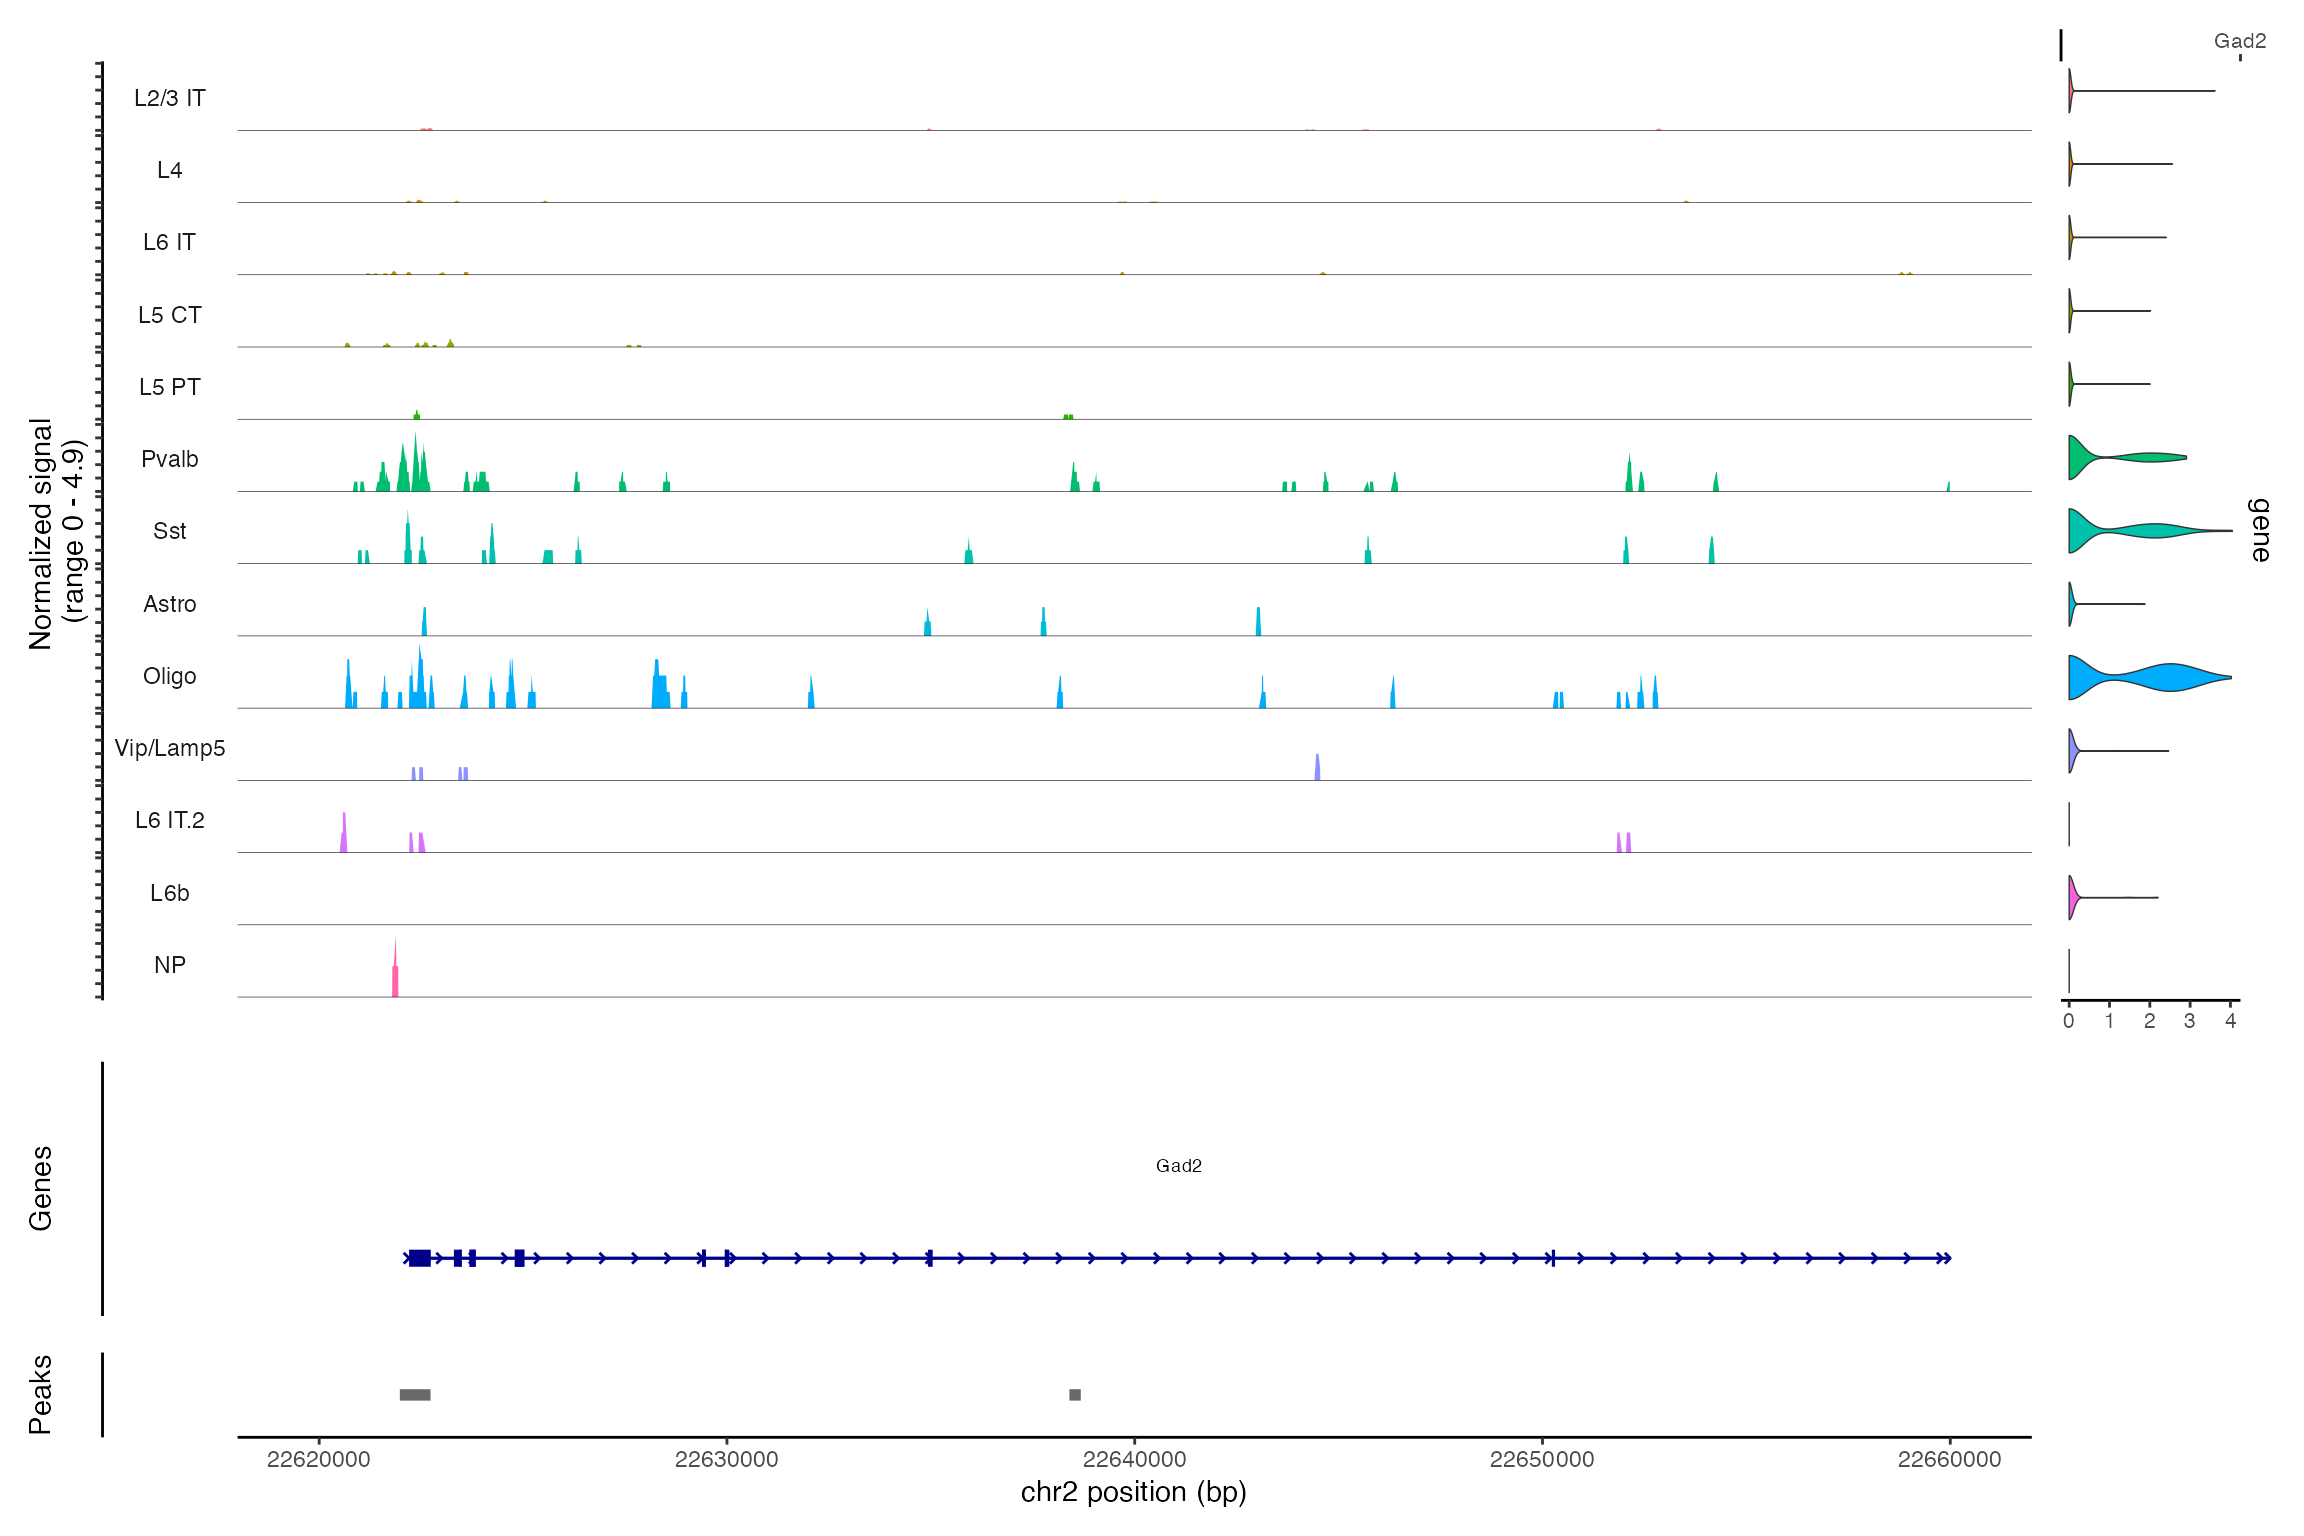Switch to the Gad2 gene tab

click(2240, 41)
